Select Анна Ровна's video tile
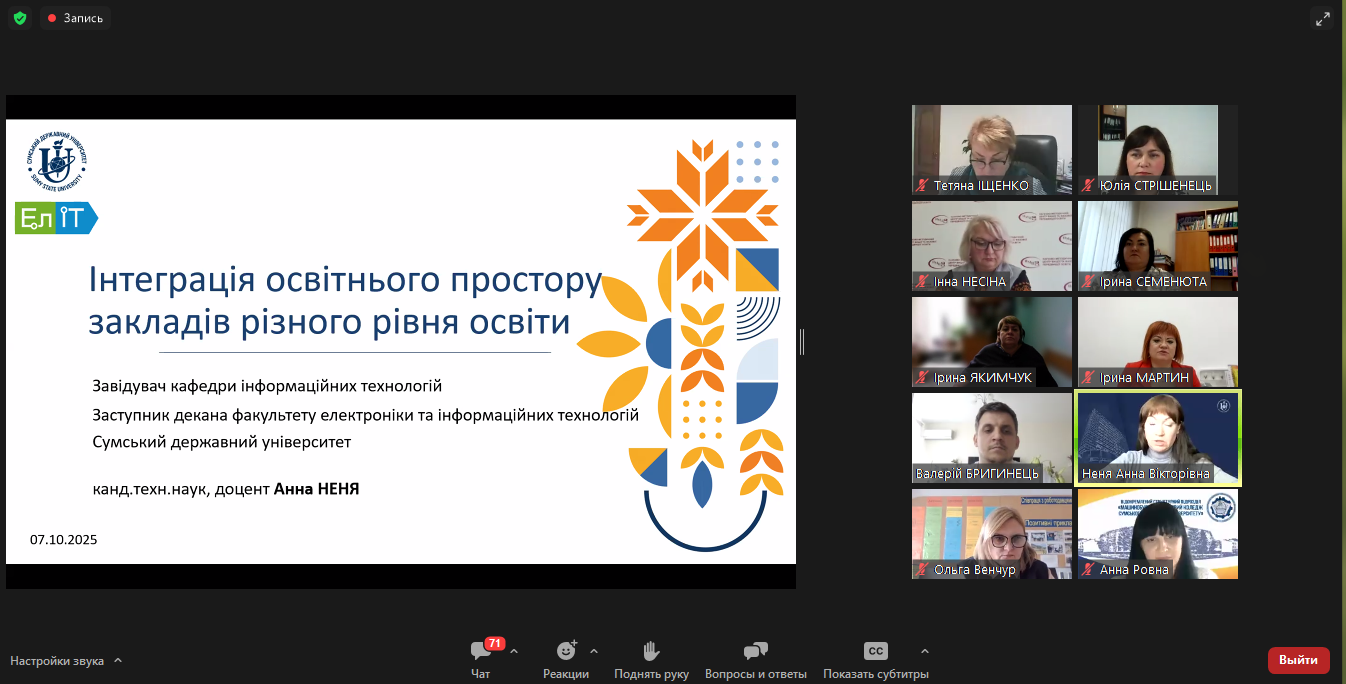 tap(1157, 533)
